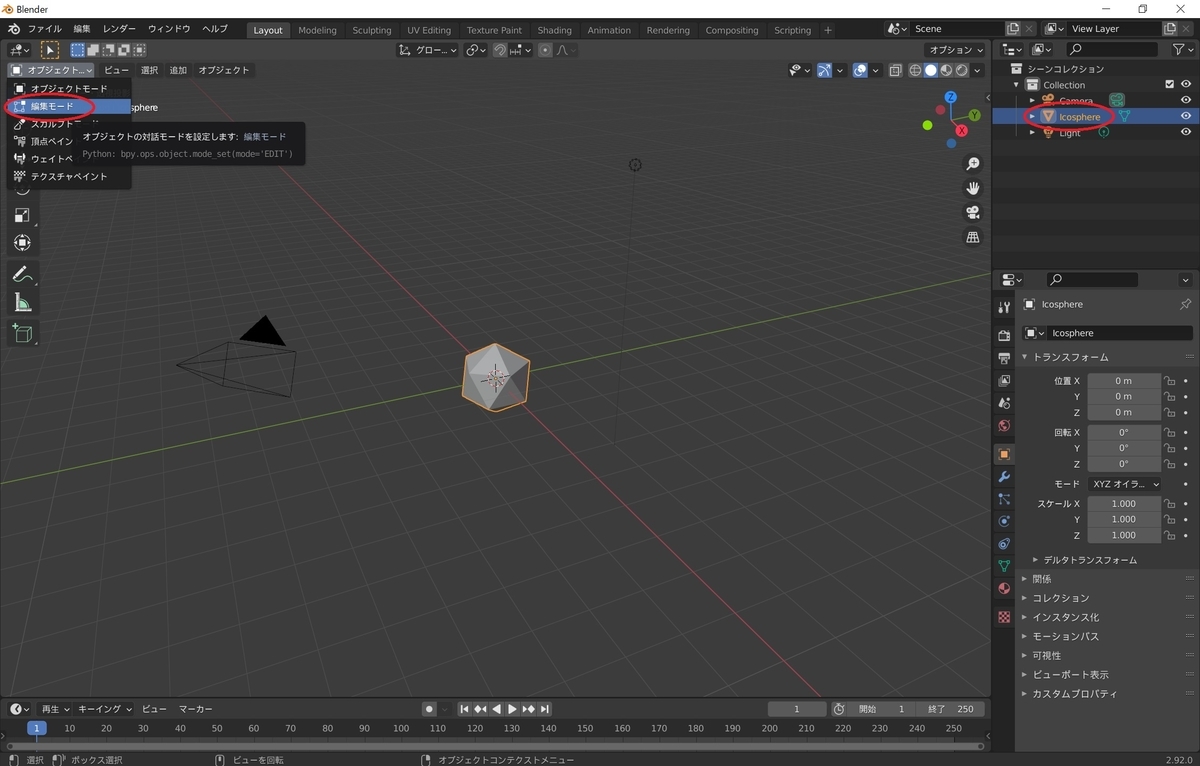Screen dimensions: 1200x766
Task: Open the Tool properties tab
Action: pyautogui.click(x=1004, y=307)
